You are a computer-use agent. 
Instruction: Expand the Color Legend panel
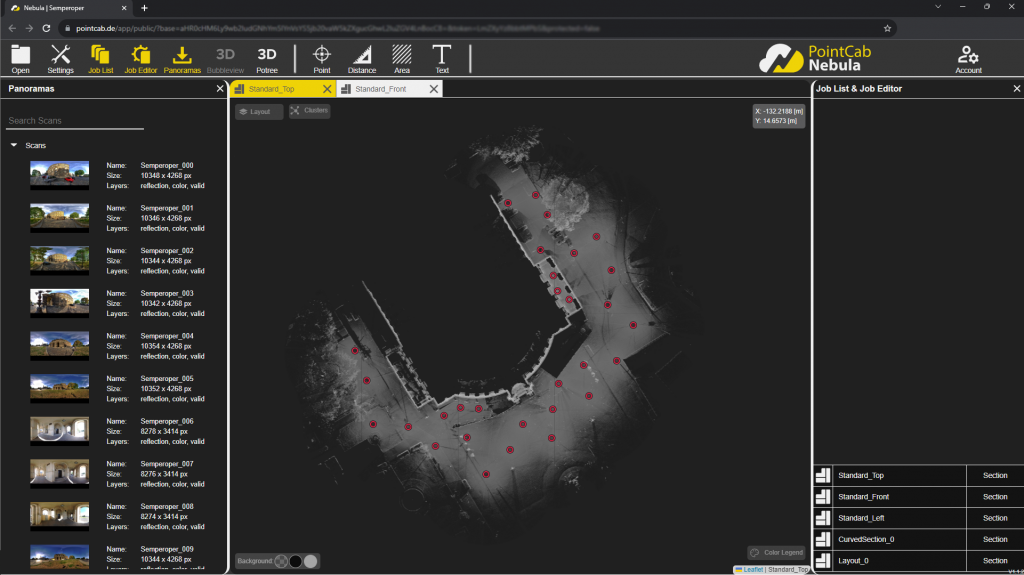pos(776,552)
